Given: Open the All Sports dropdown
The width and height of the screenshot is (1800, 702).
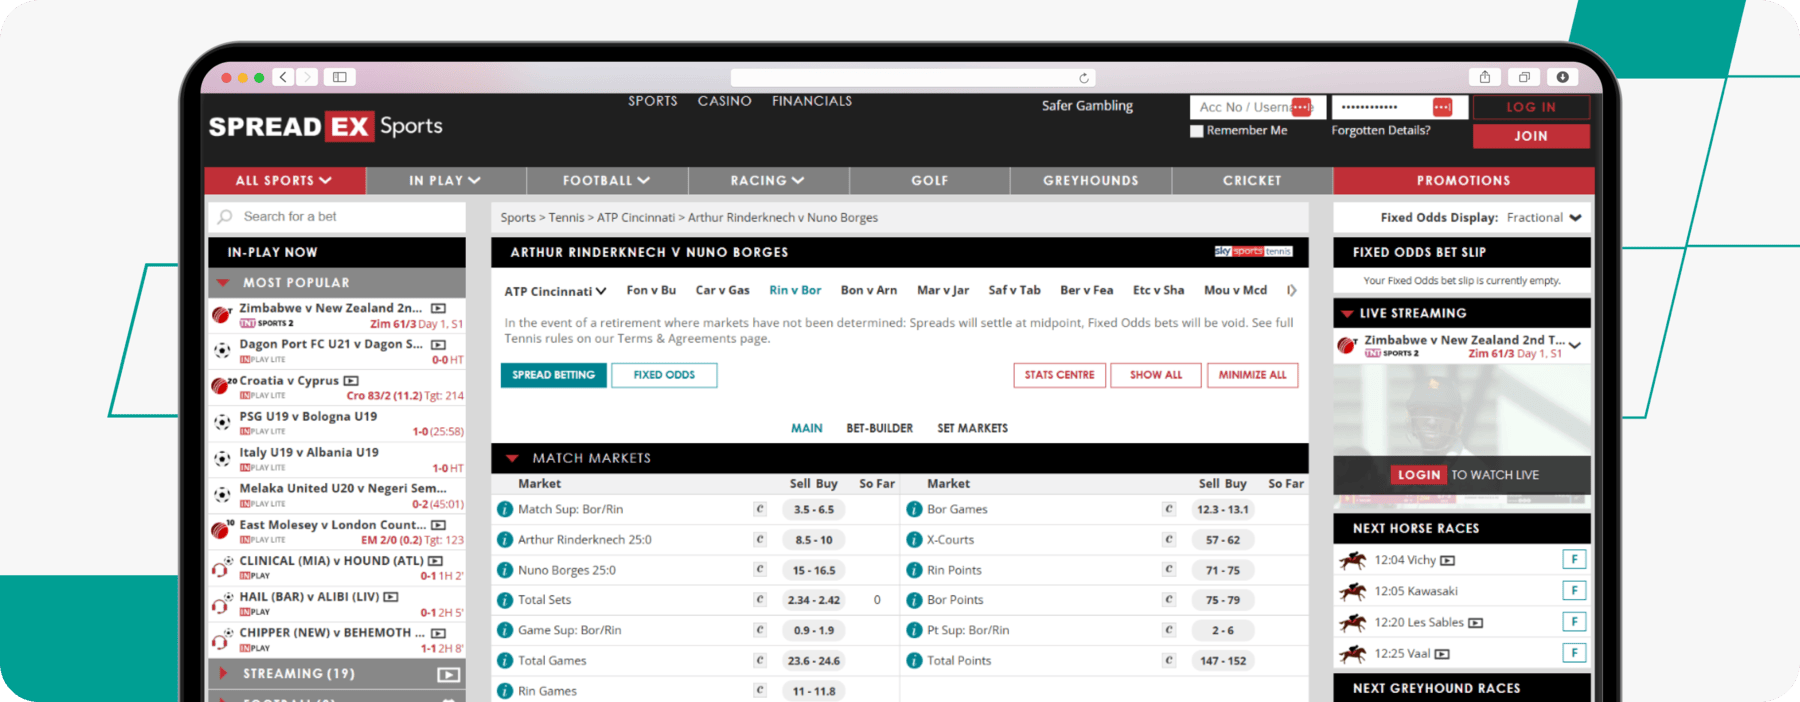Looking at the screenshot, I should 284,181.
